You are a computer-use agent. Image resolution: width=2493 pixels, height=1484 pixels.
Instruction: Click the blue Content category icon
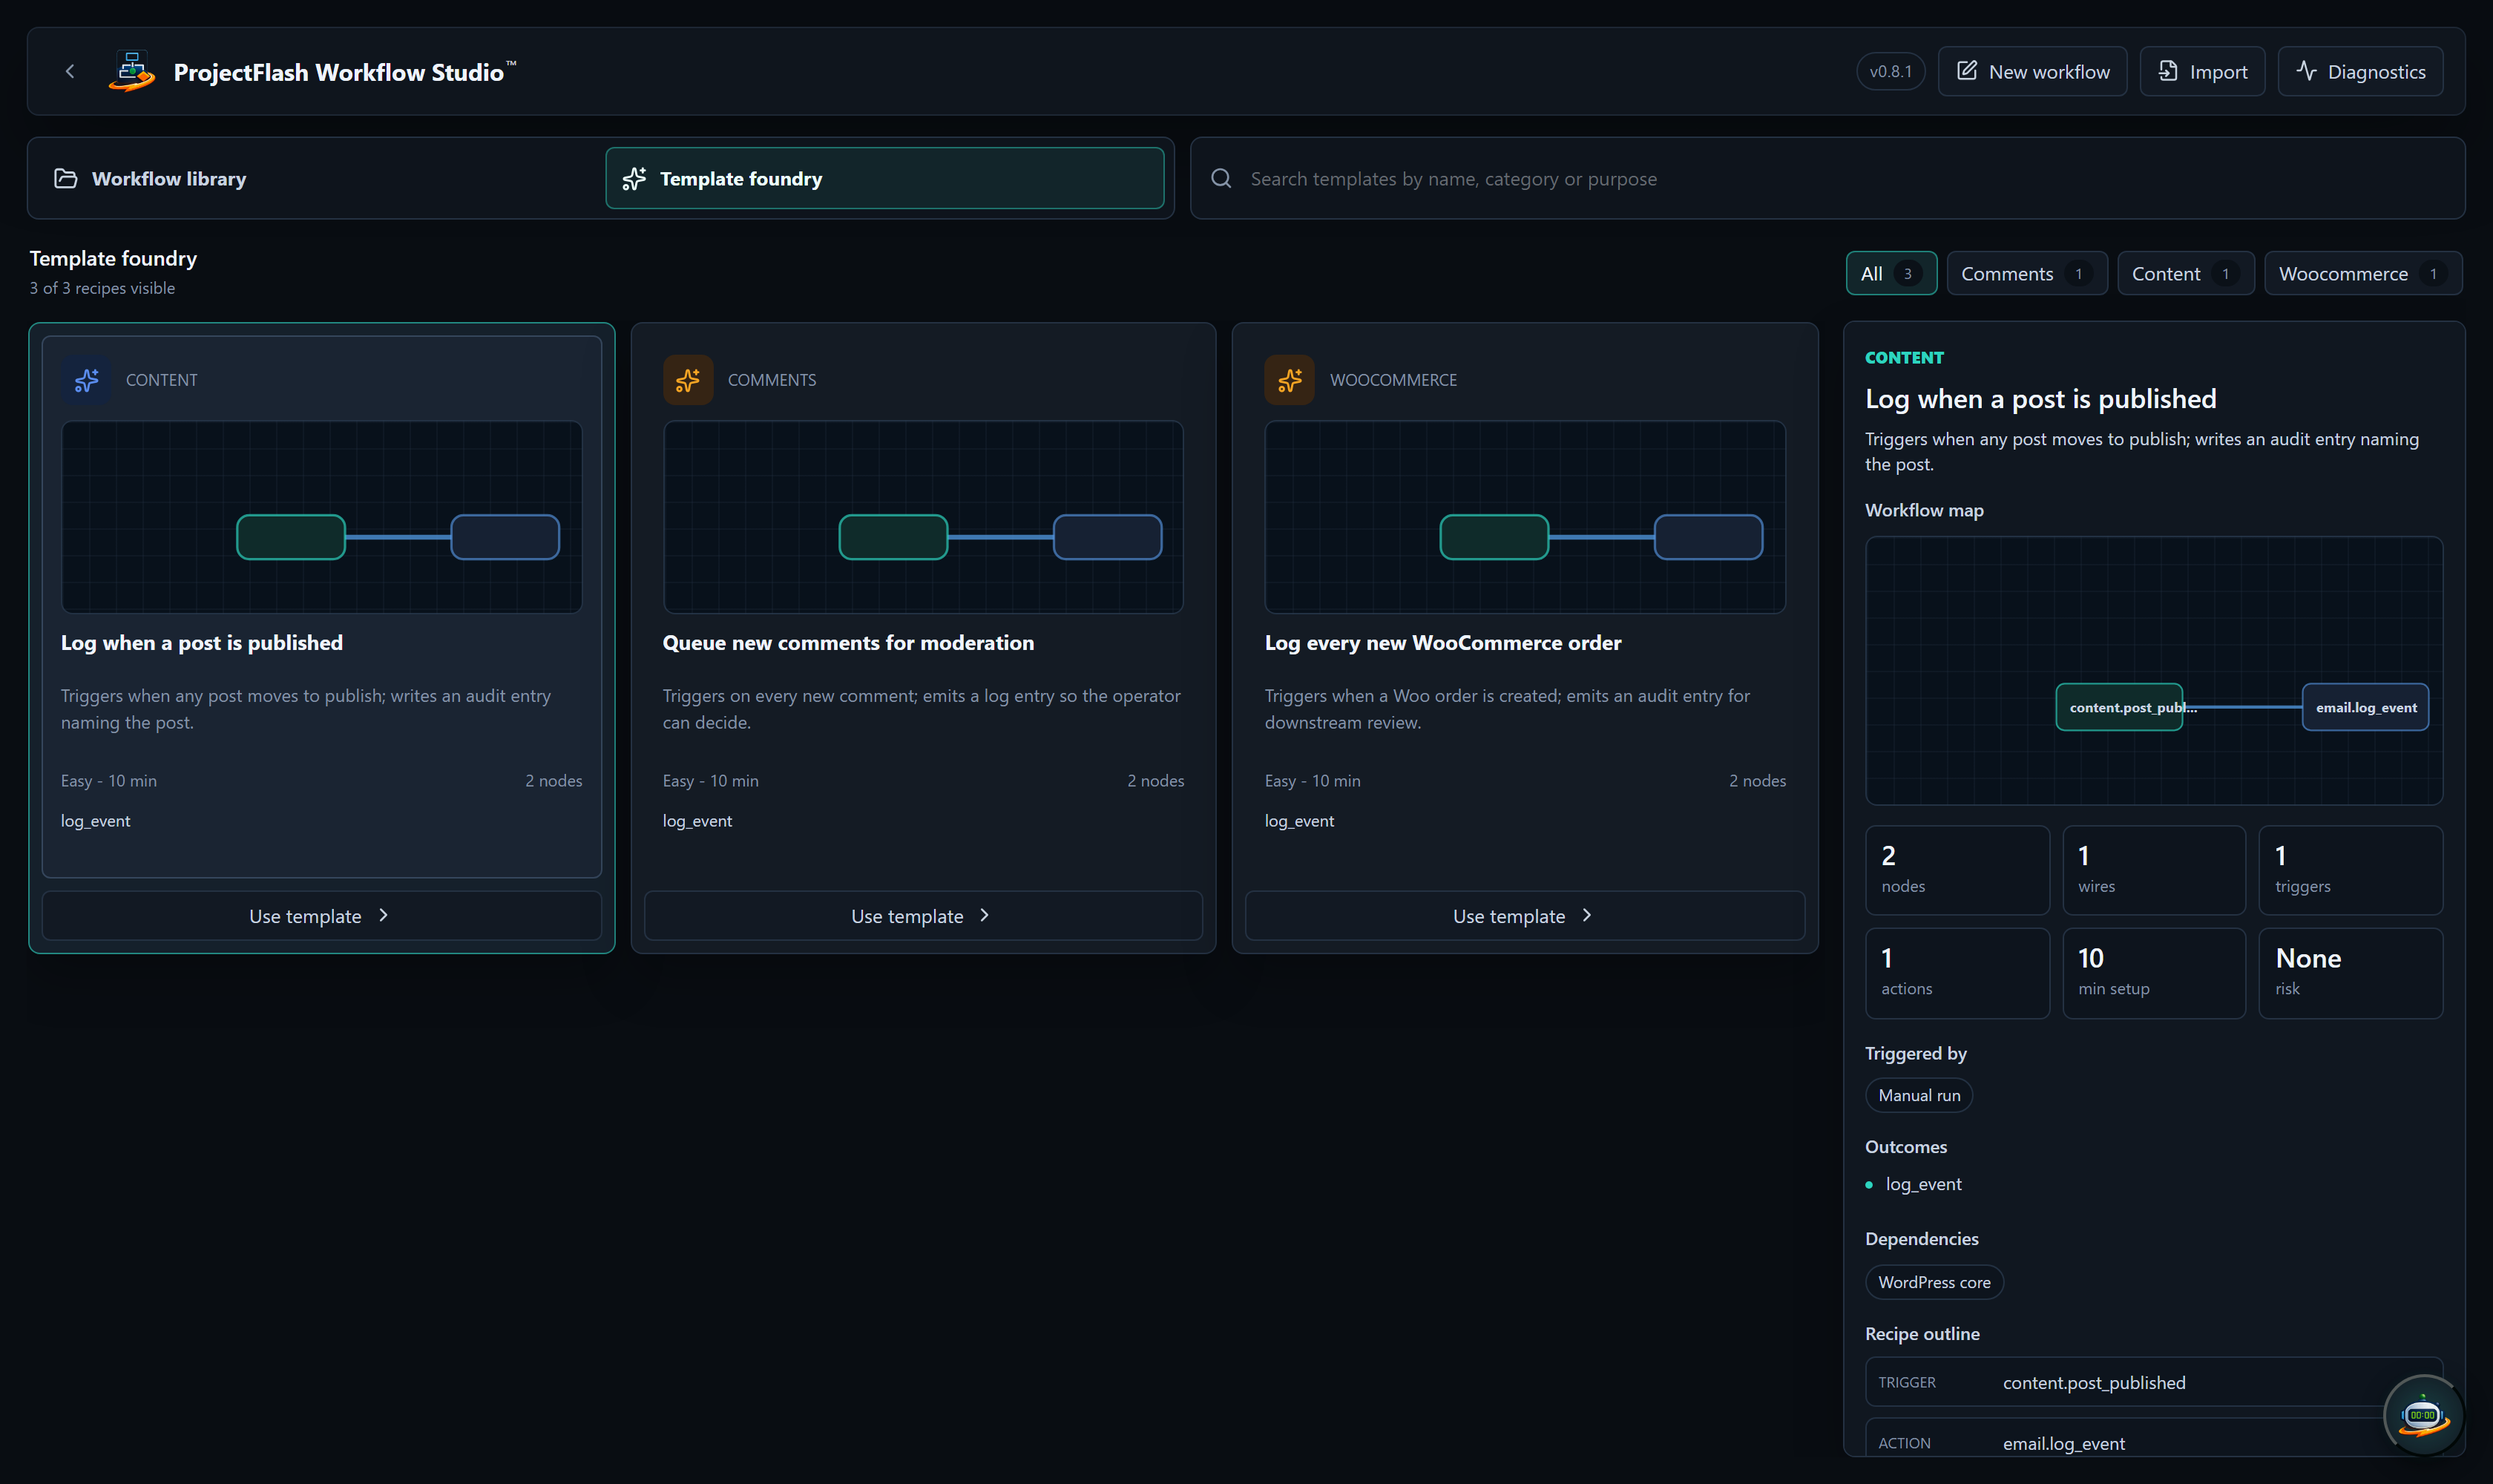pyautogui.click(x=87, y=380)
